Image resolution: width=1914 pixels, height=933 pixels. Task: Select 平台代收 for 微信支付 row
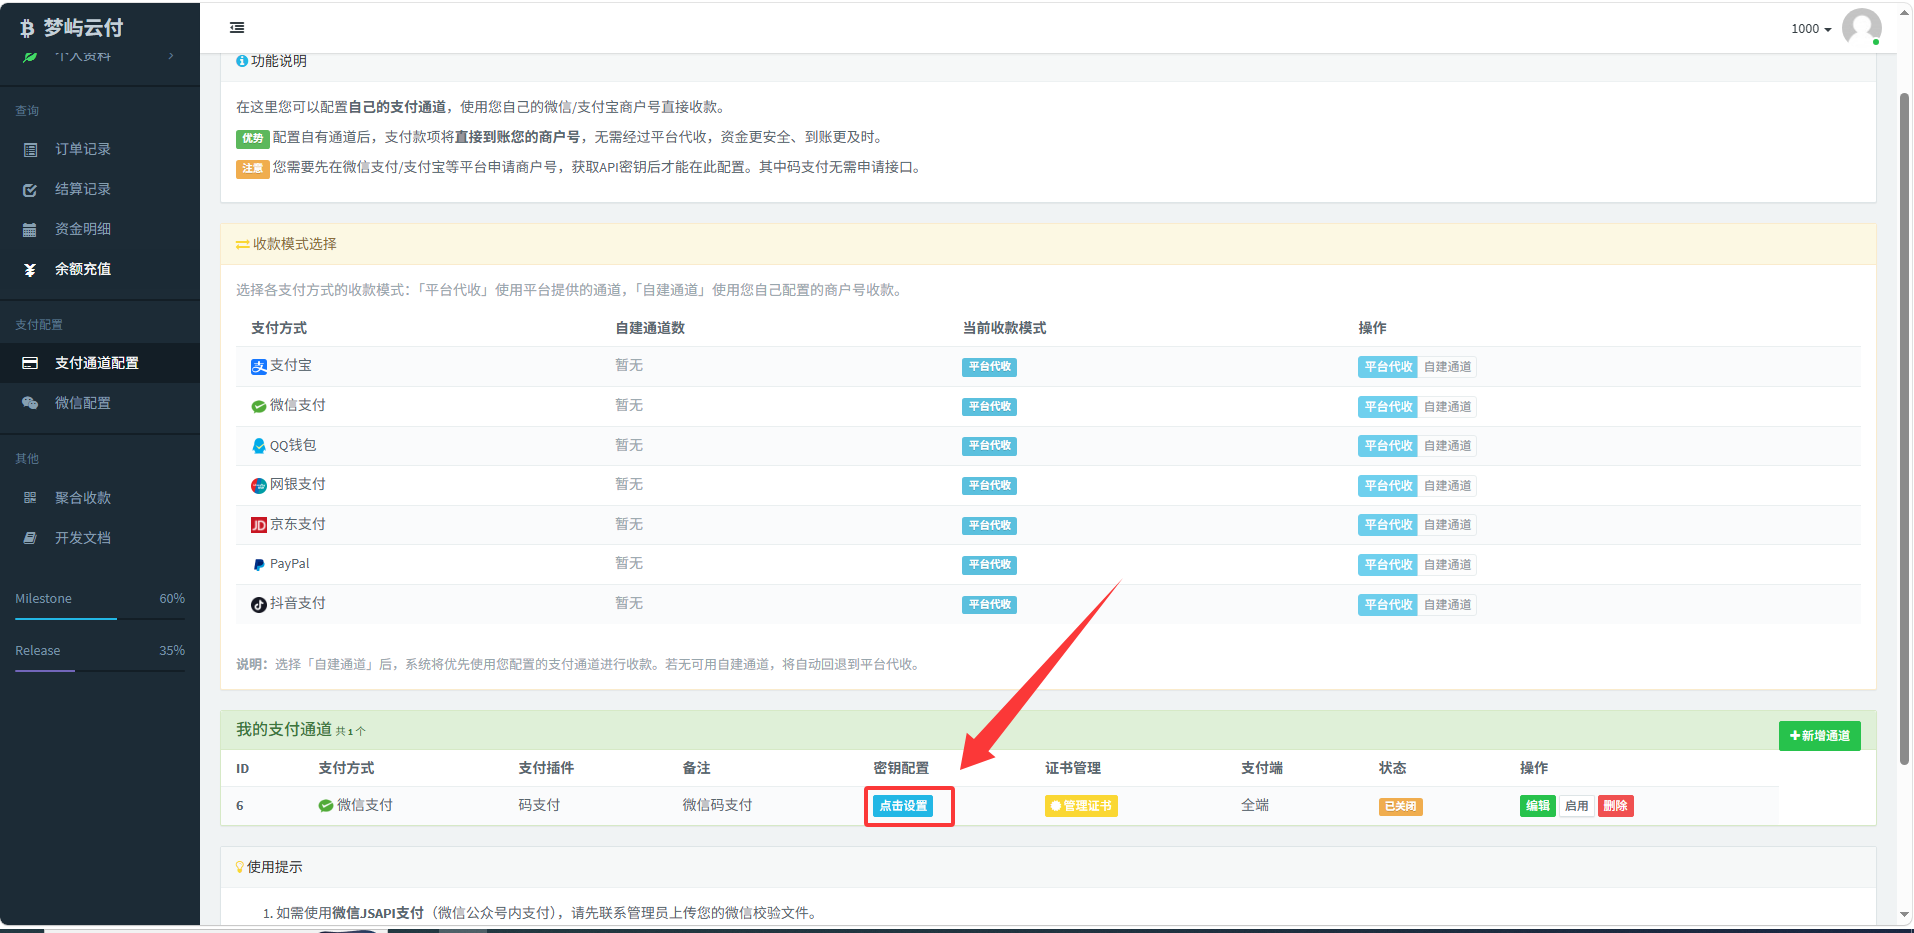click(1388, 406)
